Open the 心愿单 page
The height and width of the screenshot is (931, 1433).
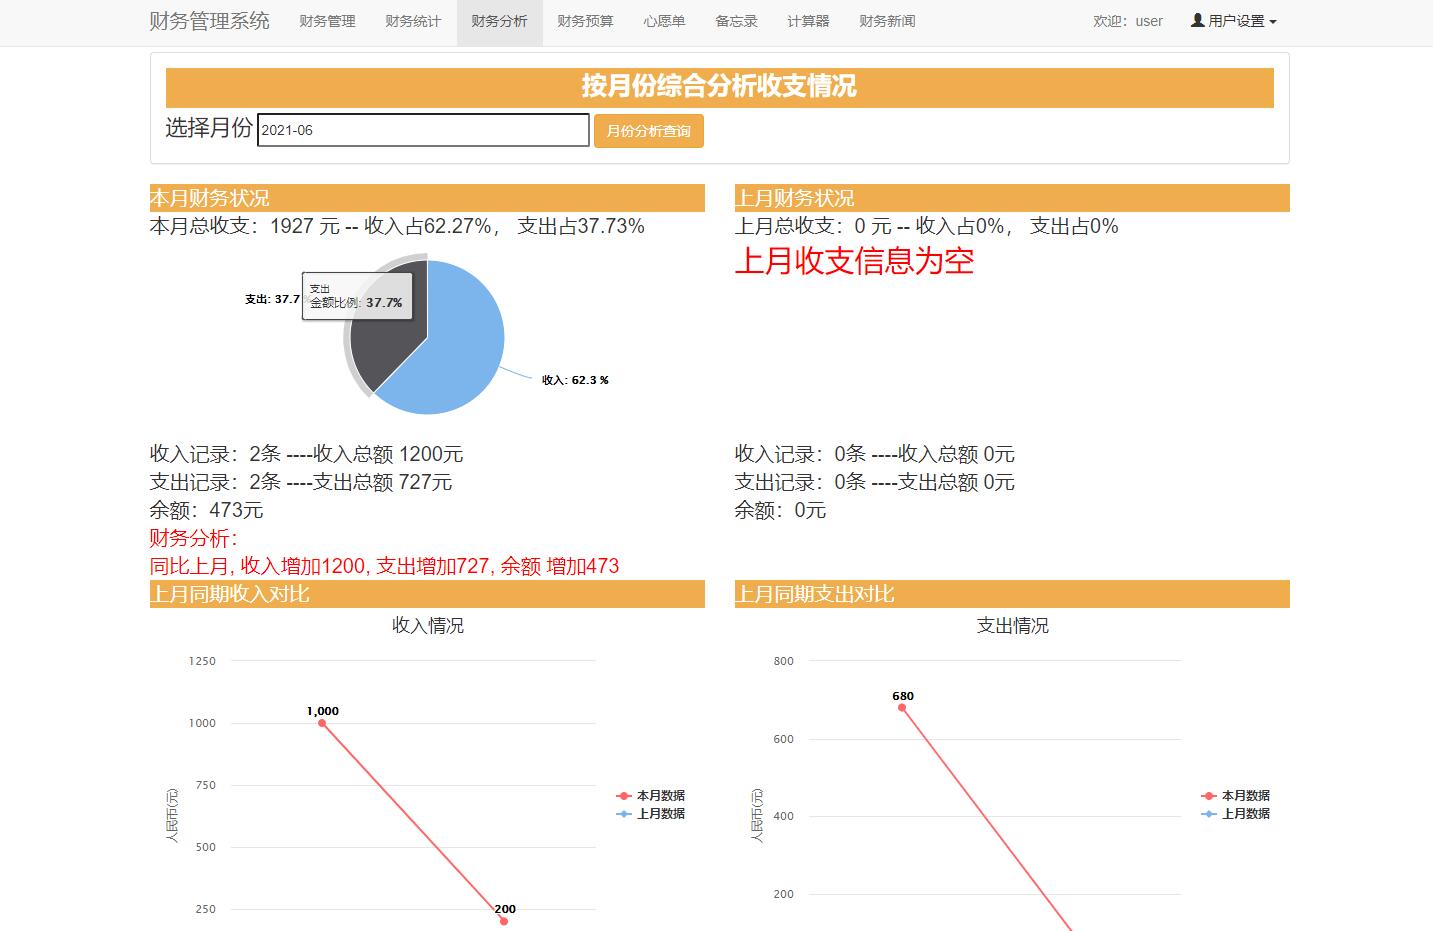(x=664, y=21)
